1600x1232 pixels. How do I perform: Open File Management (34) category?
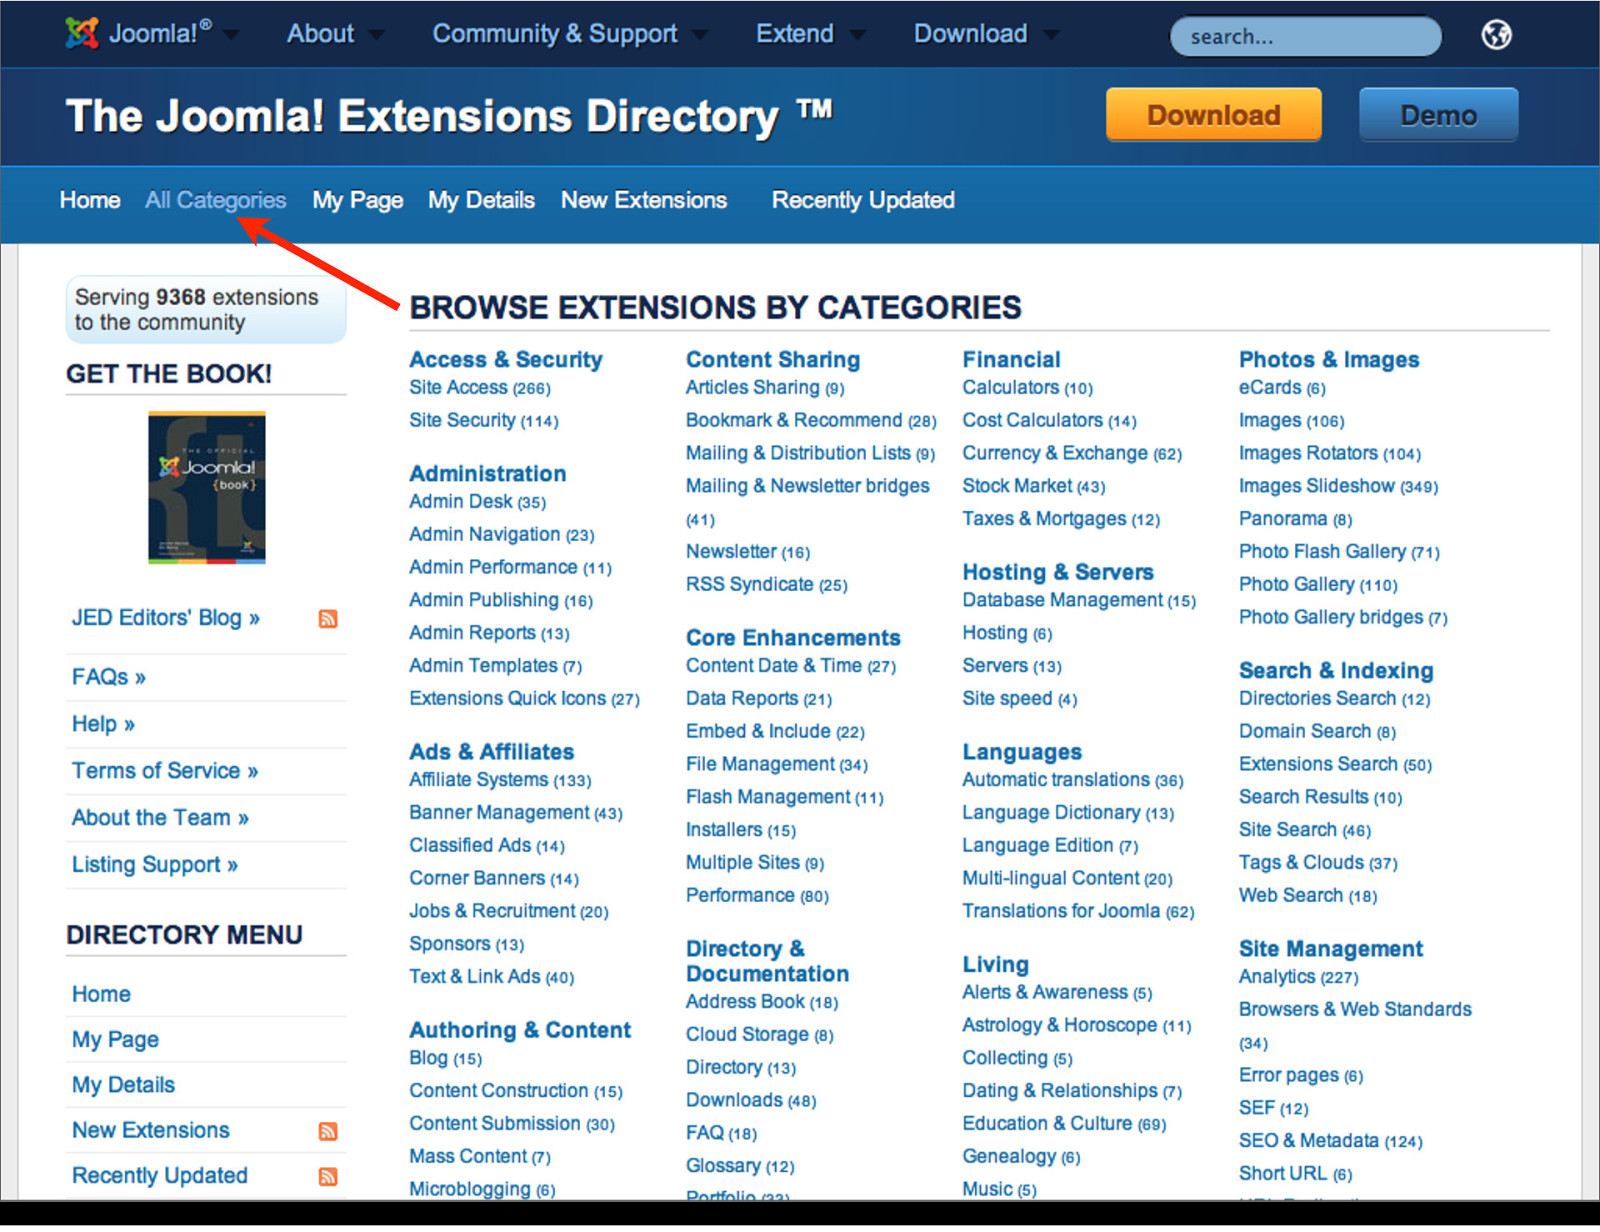[x=777, y=765]
